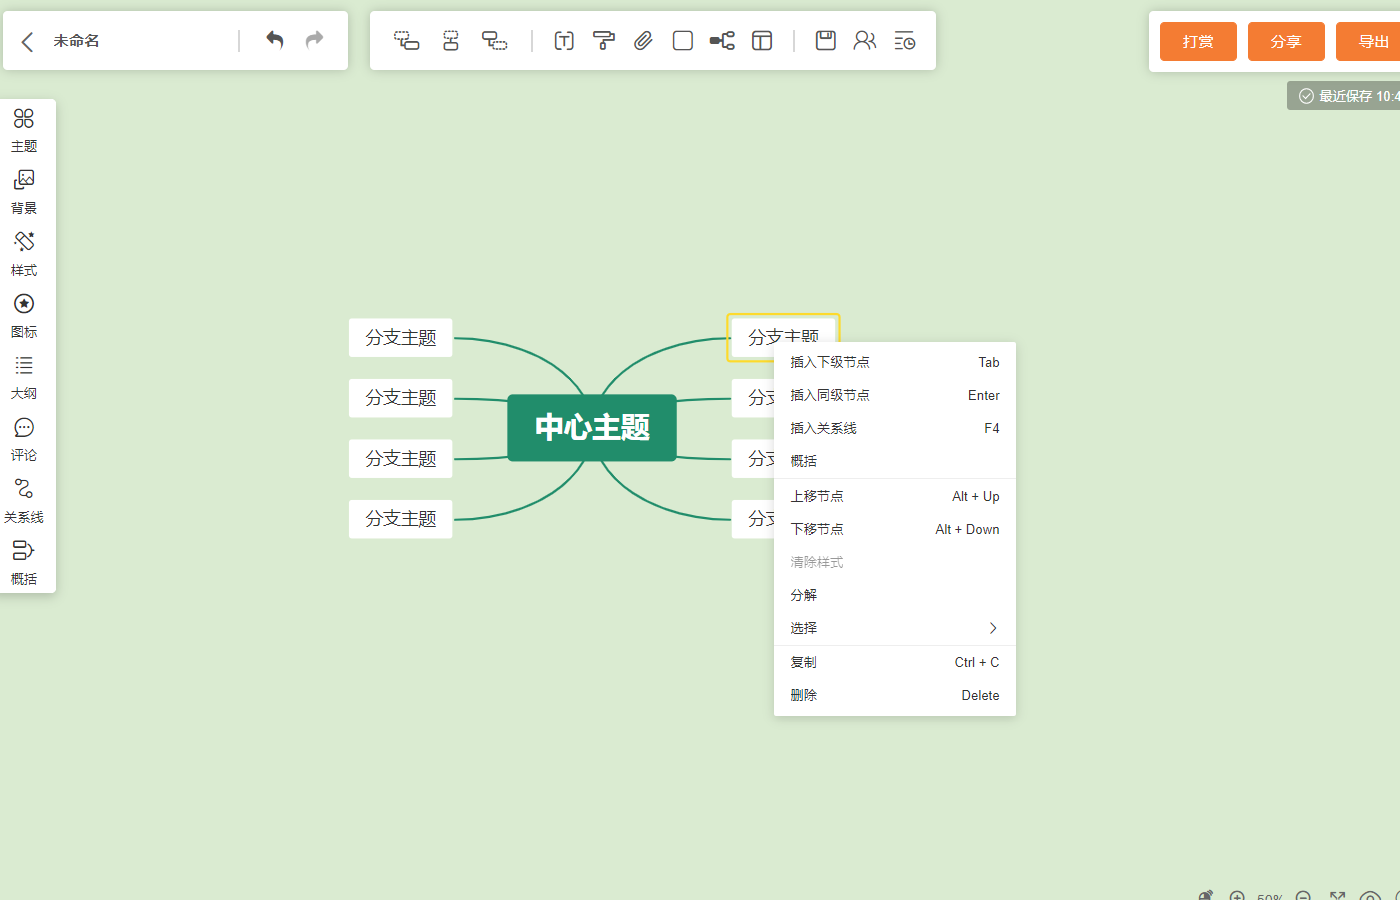Click the insert sibling node toolbar icon
Screen dimensions: 1400x900
tap(451, 41)
